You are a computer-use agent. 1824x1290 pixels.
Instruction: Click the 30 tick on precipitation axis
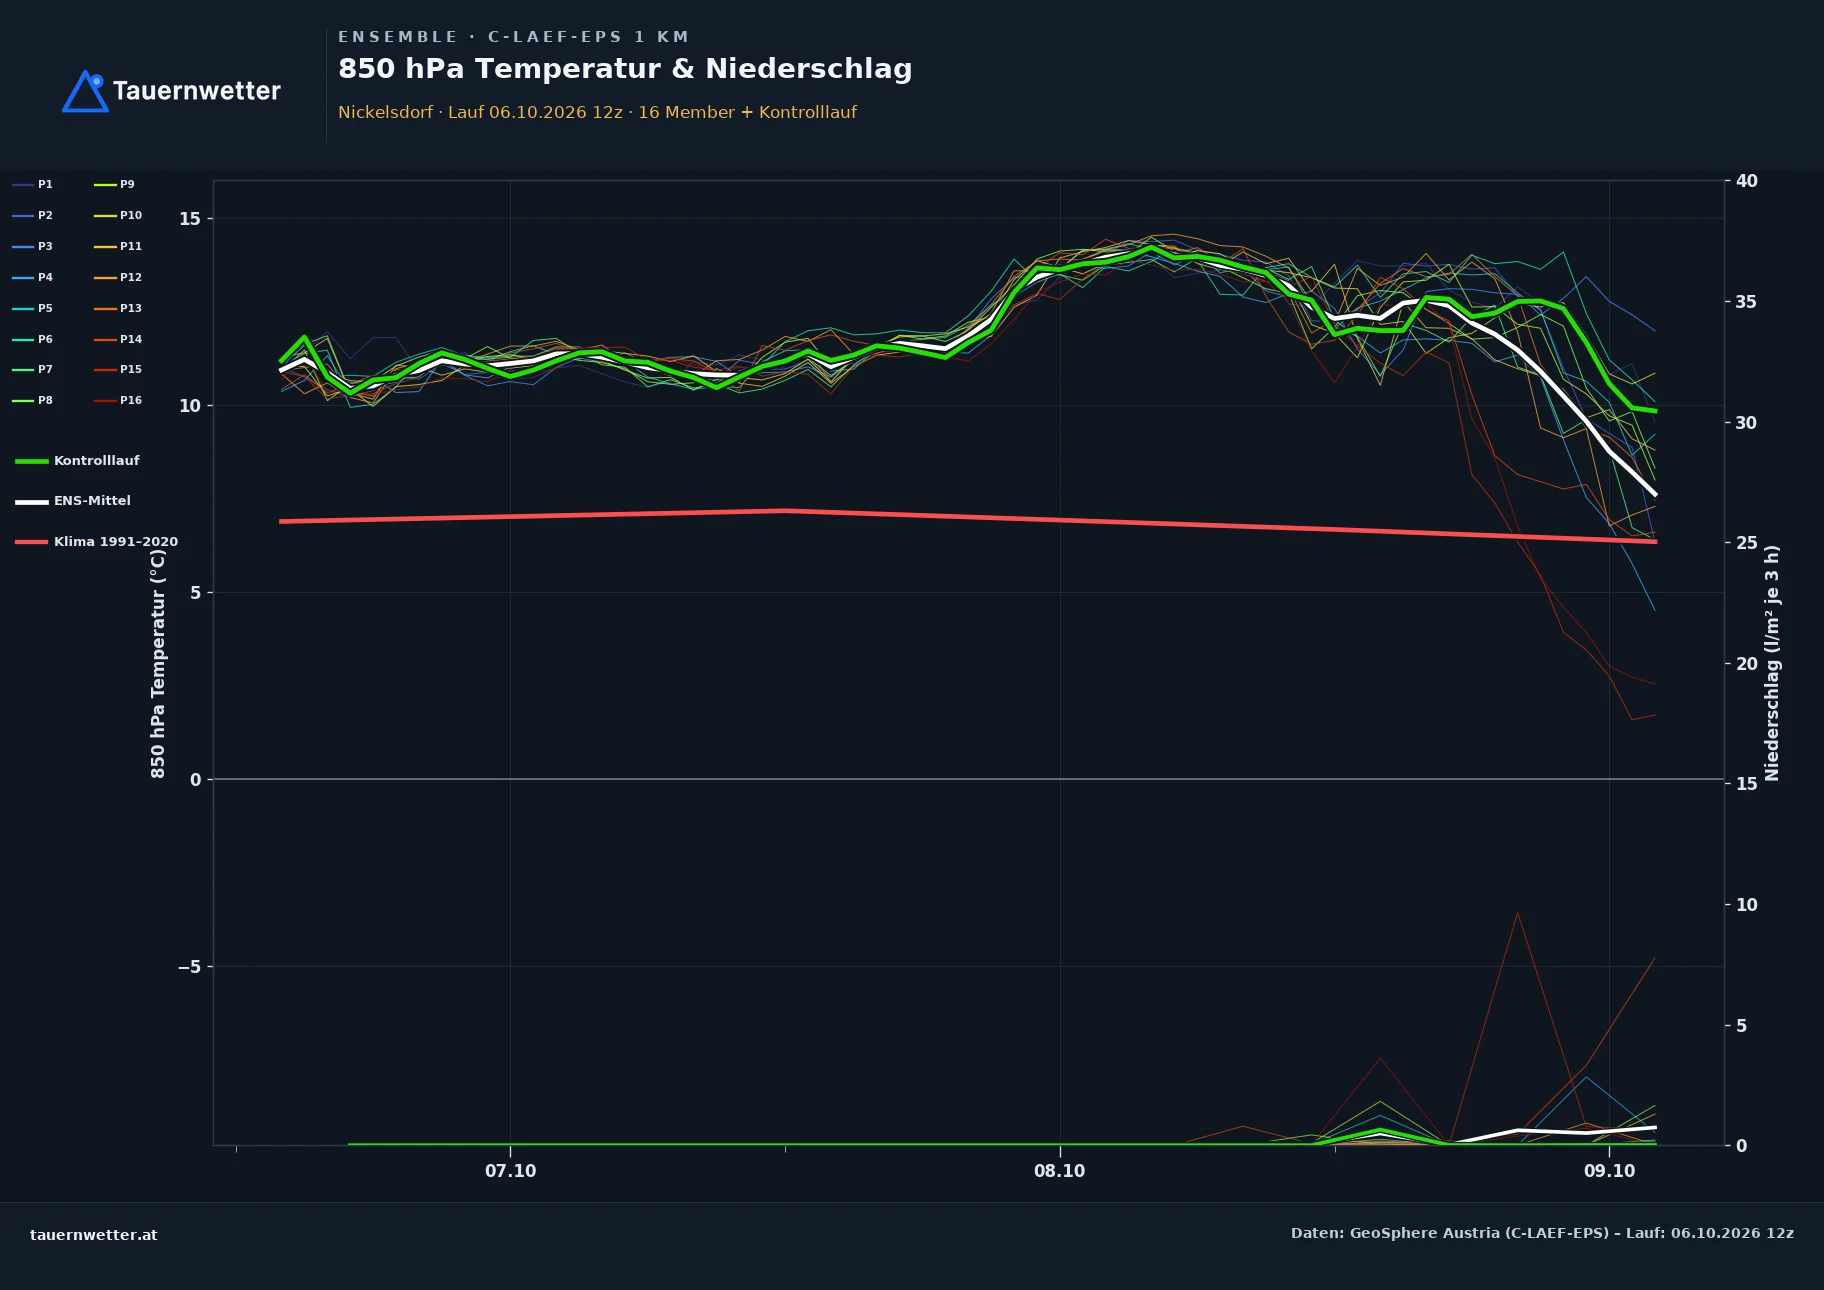click(x=1747, y=423)
